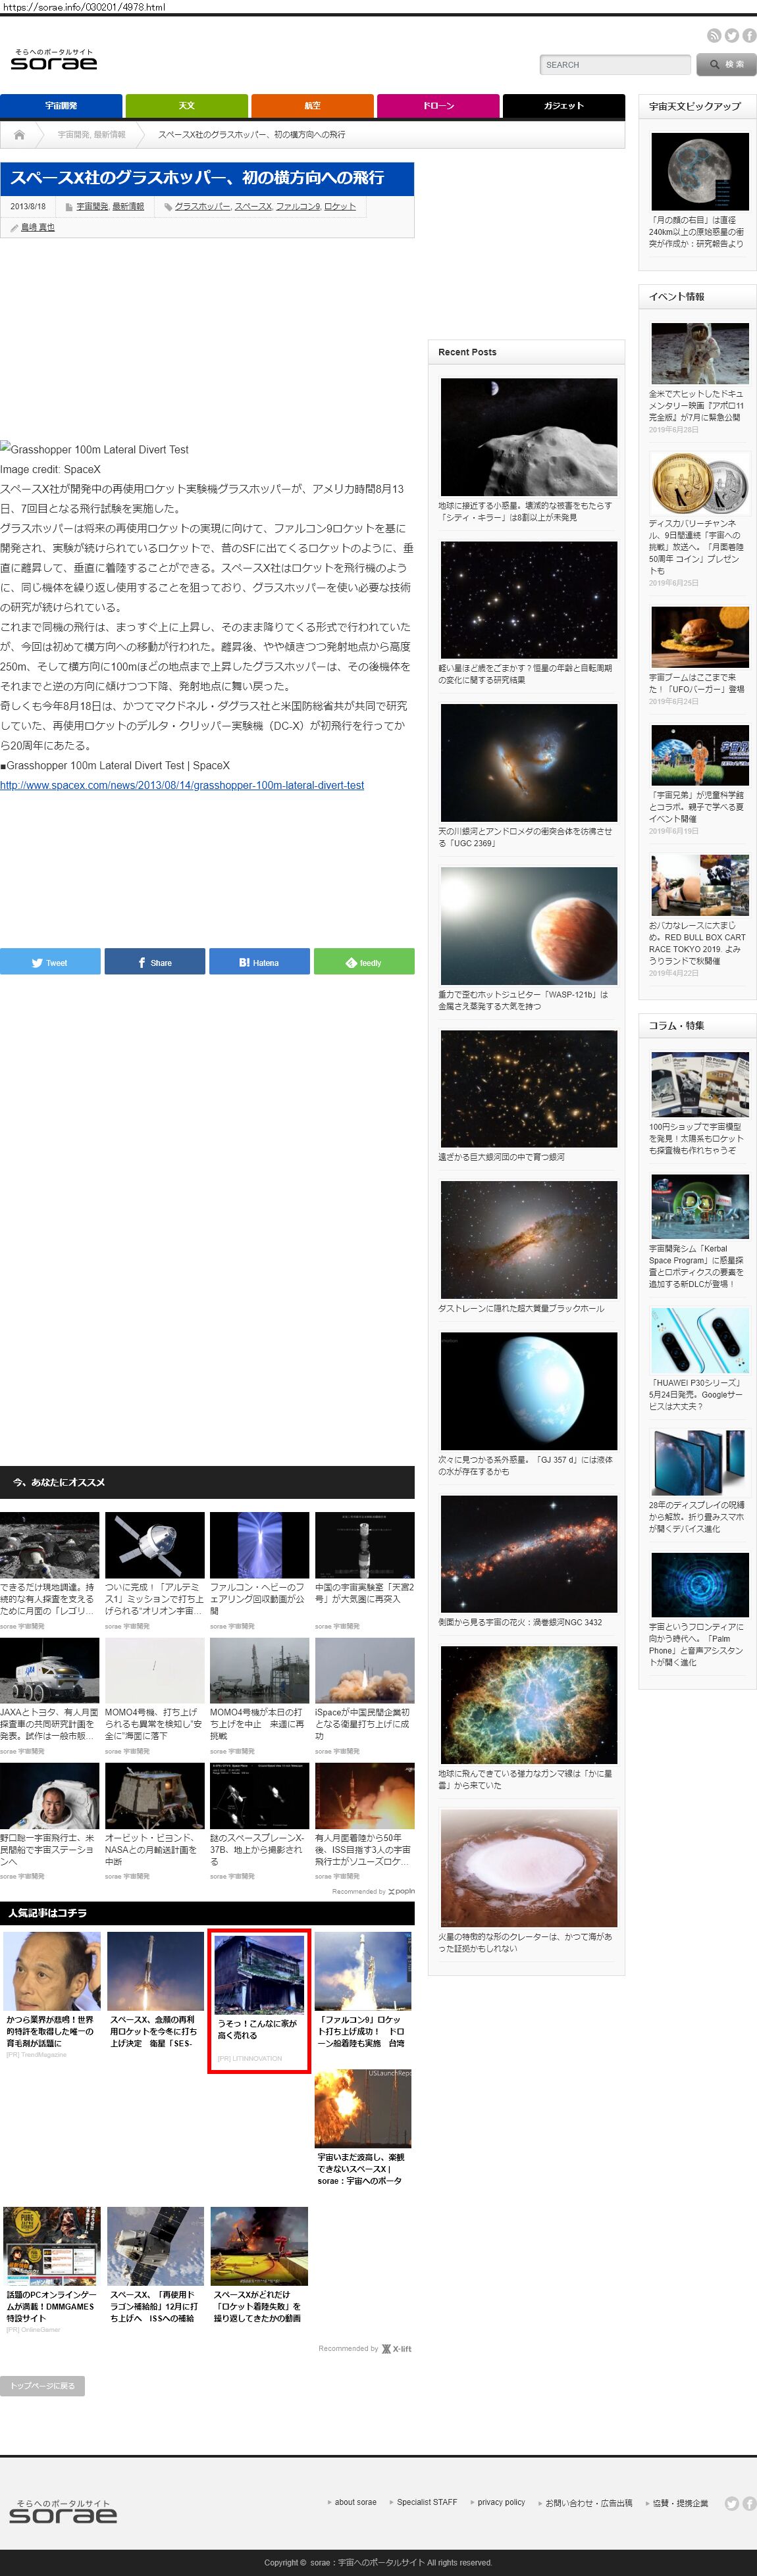
Task: Open the GJ 357 d exoplanet thumbnail
Action: [528, 1391]
